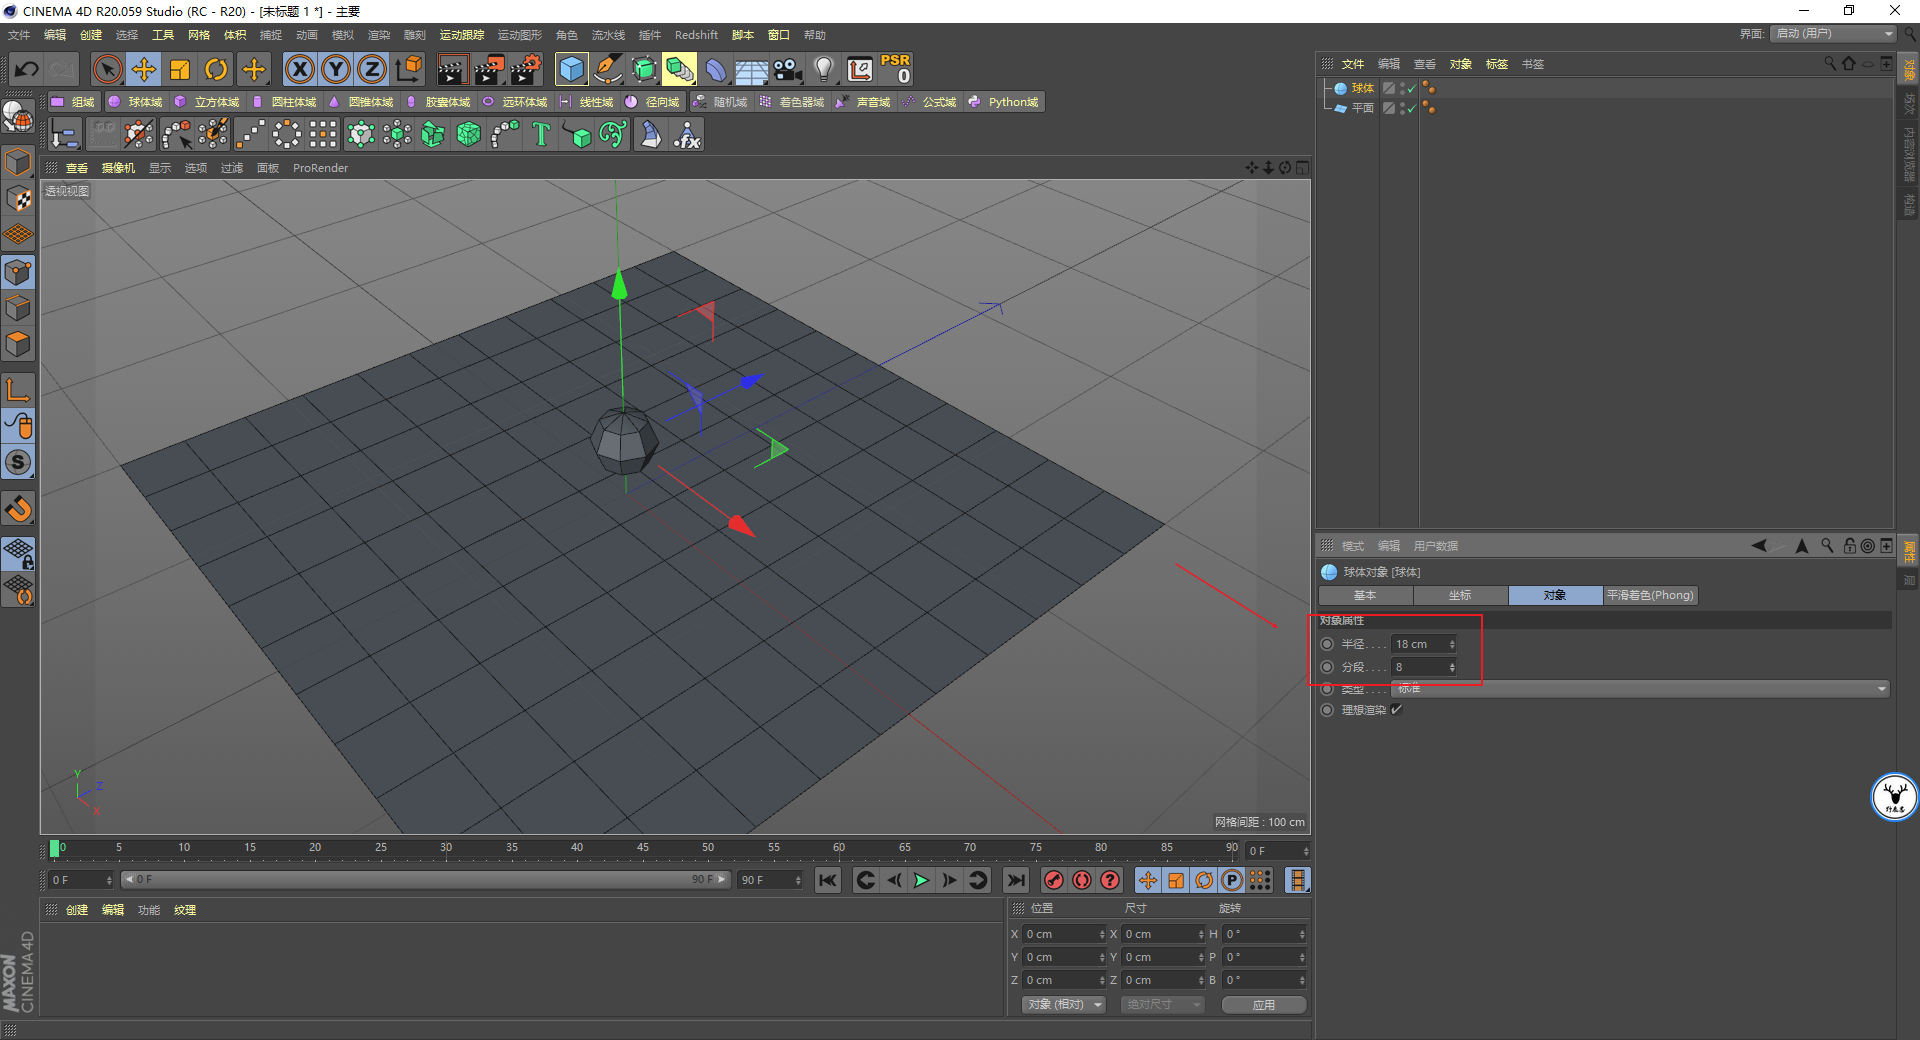Click the home icon in Object Manager

(1849, 63)
